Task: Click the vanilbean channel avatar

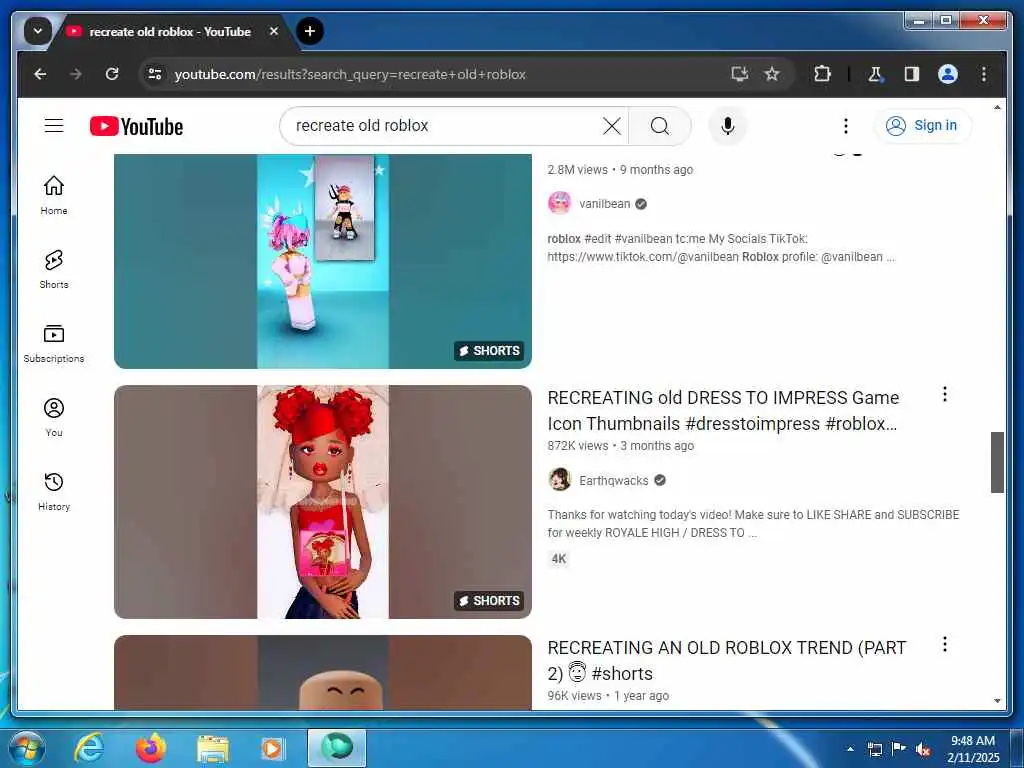Action: pyautogui.click(x=560, y=203)
